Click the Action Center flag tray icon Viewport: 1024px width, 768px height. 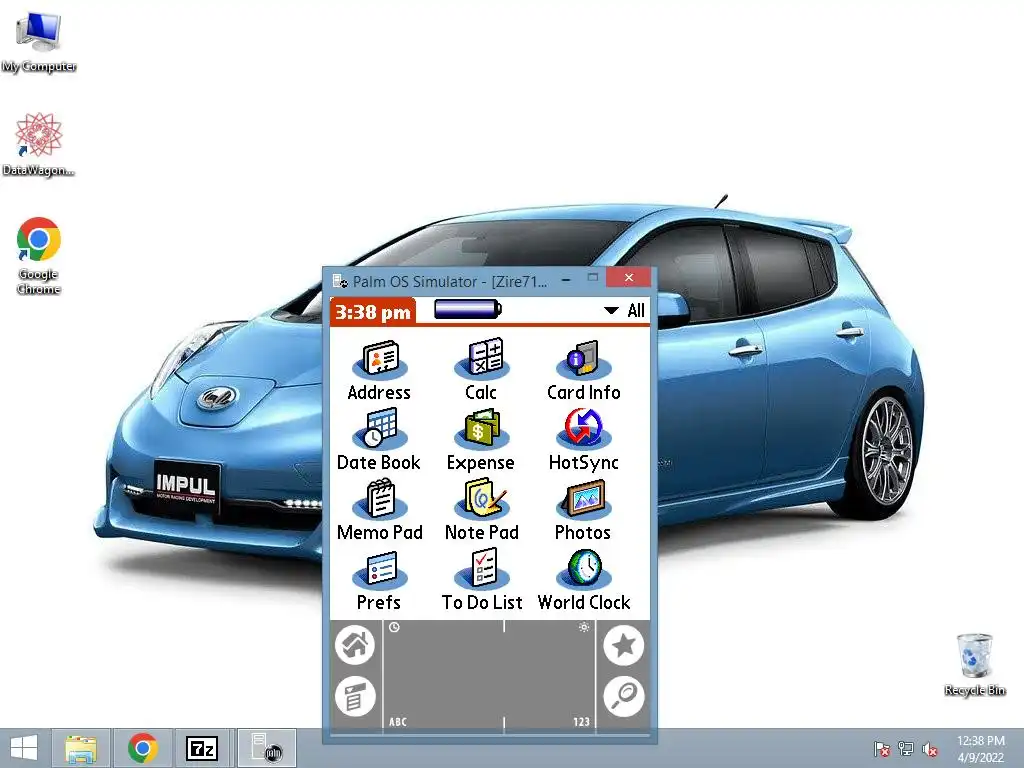[x=881, y=749]
